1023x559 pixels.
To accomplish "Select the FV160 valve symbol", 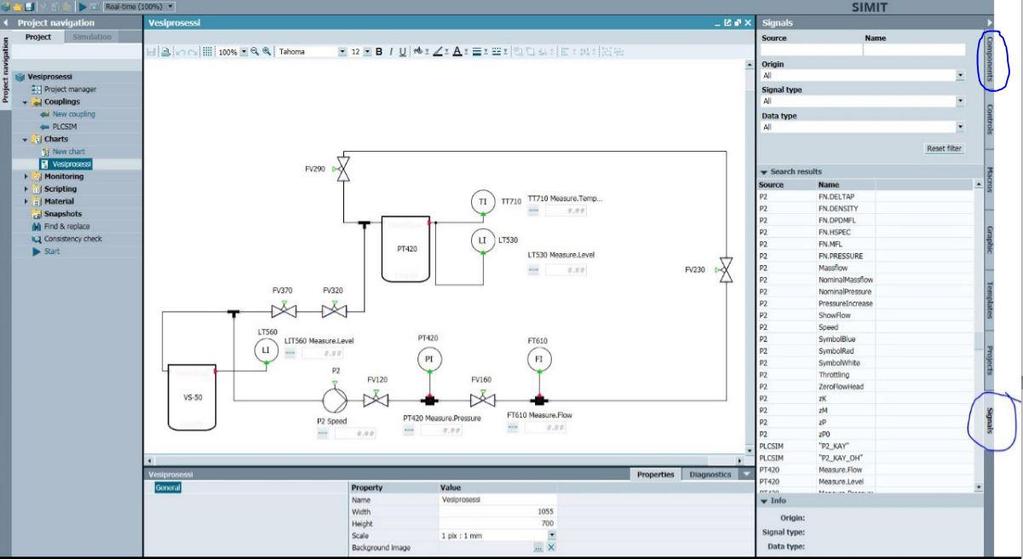I will click(x=482, y=399).
